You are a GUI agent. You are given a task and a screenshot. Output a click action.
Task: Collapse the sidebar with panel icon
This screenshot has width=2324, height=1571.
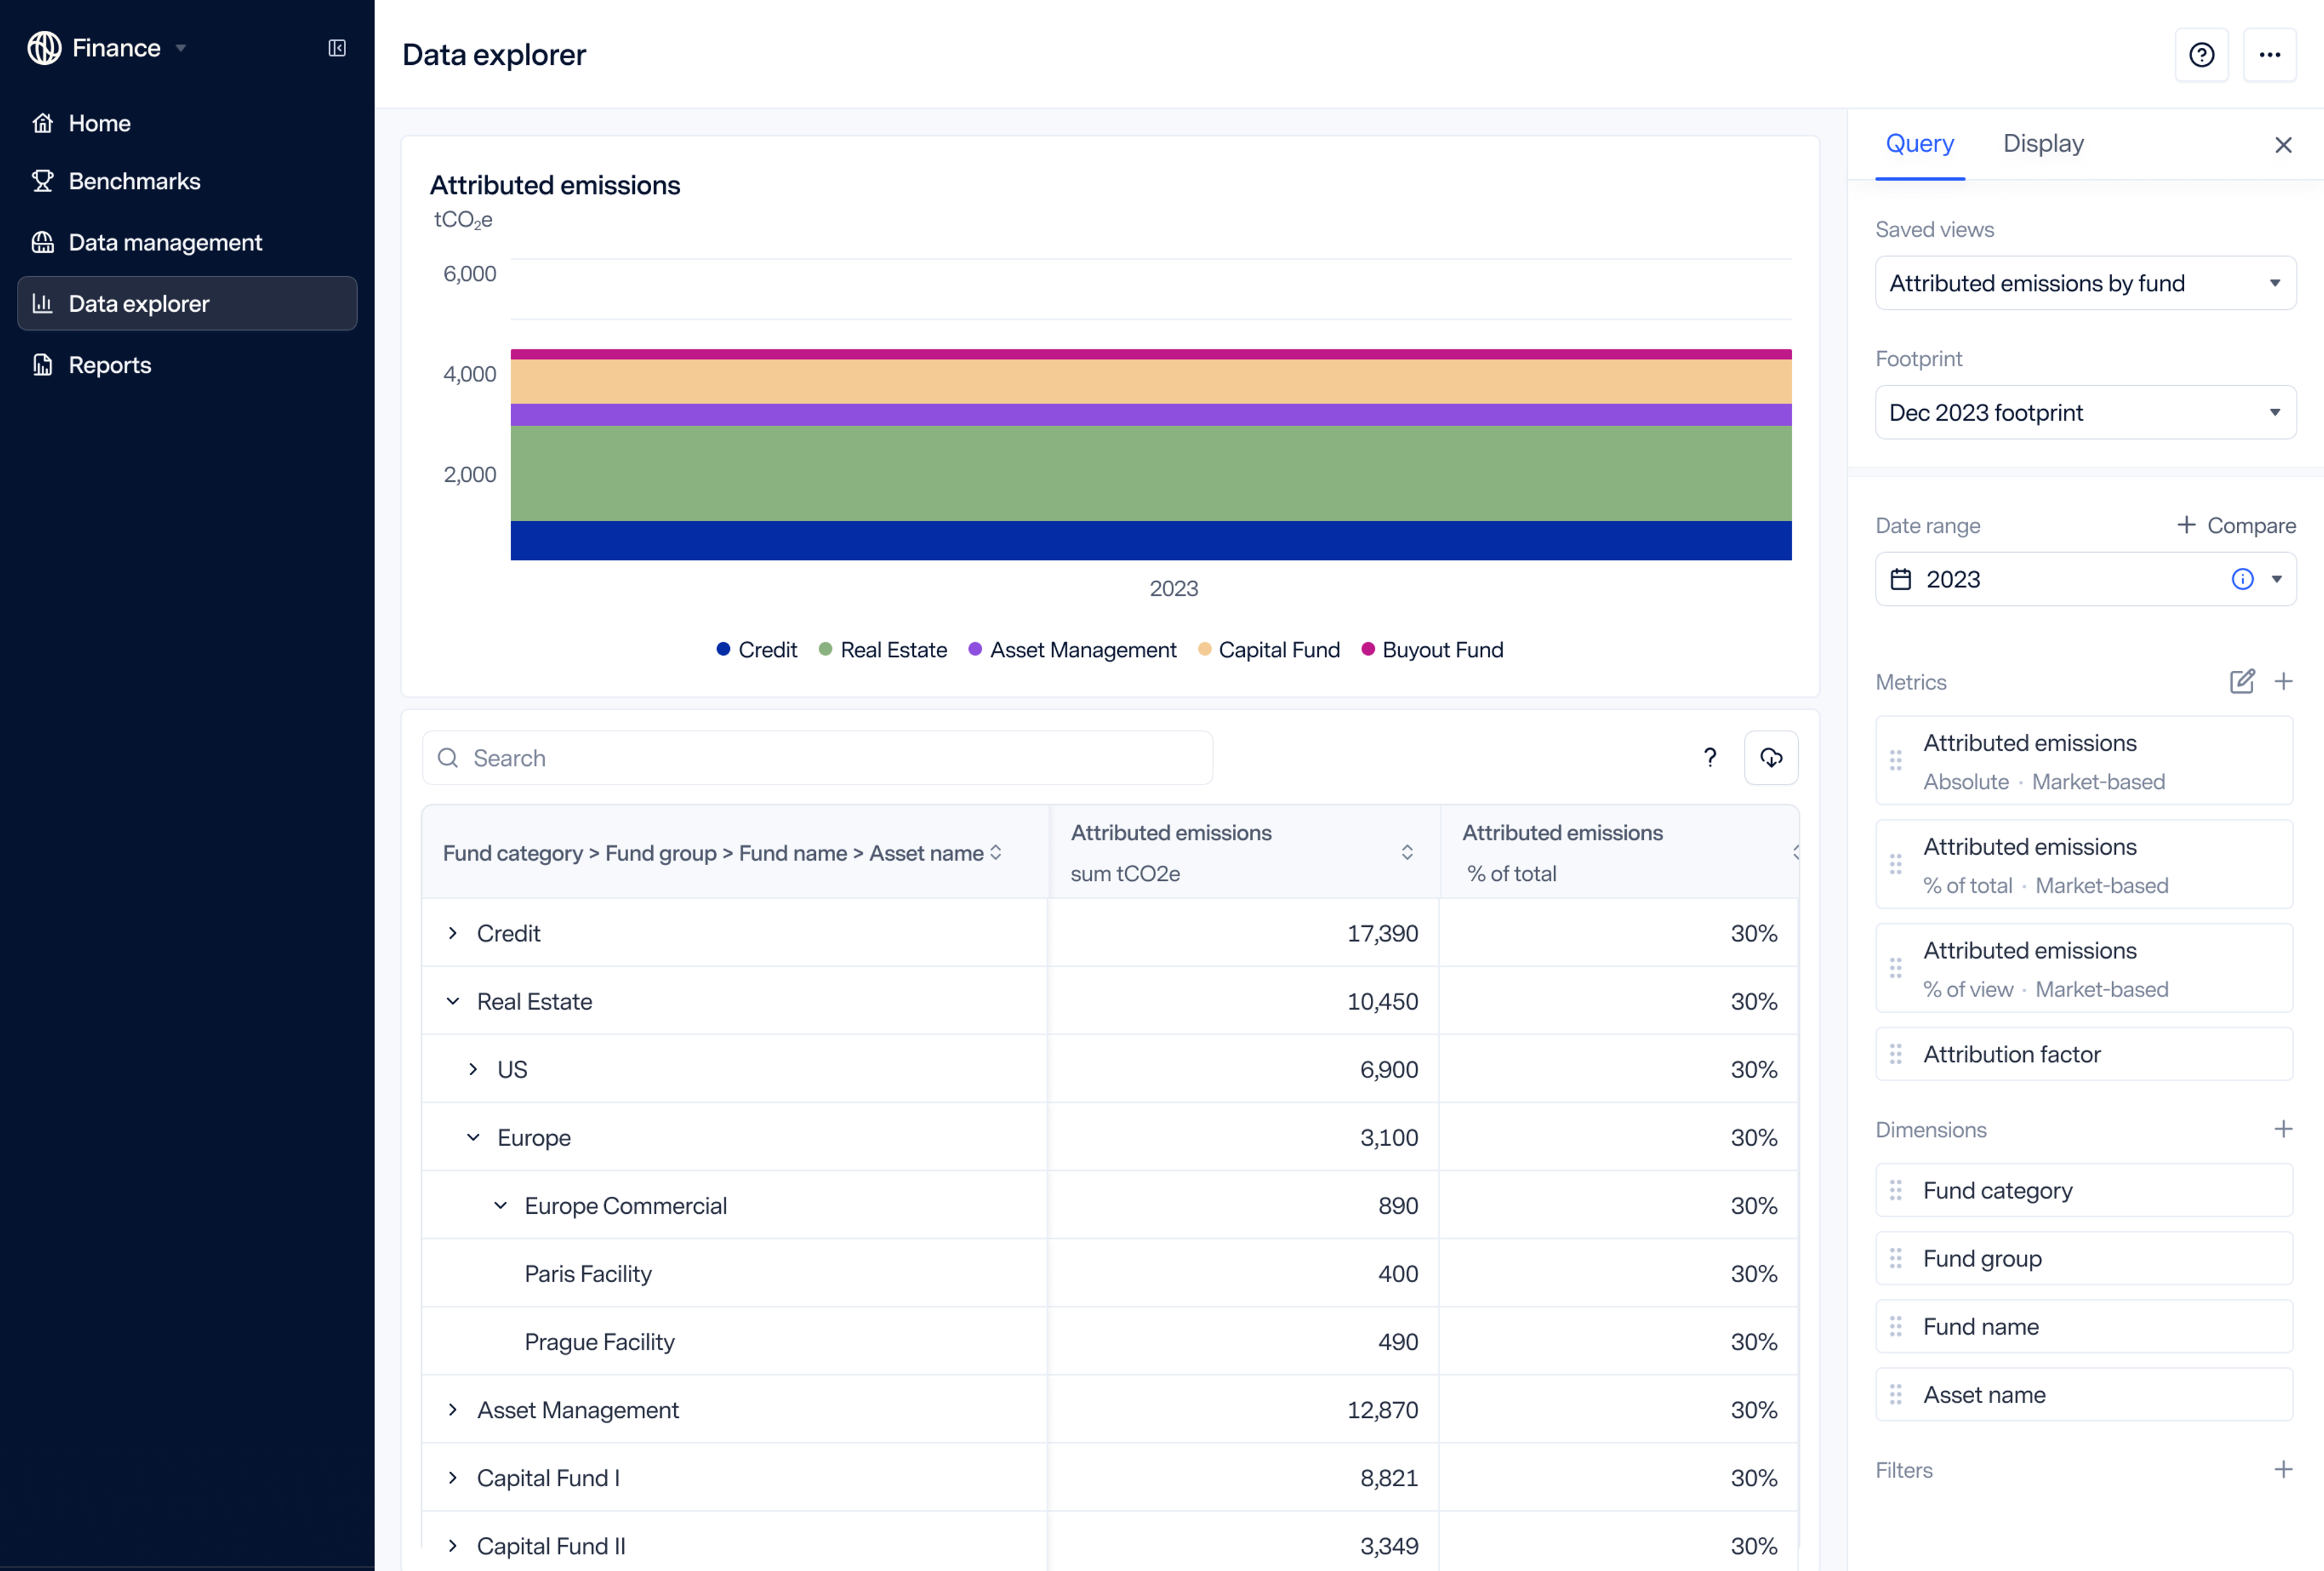tap(337, 48)
